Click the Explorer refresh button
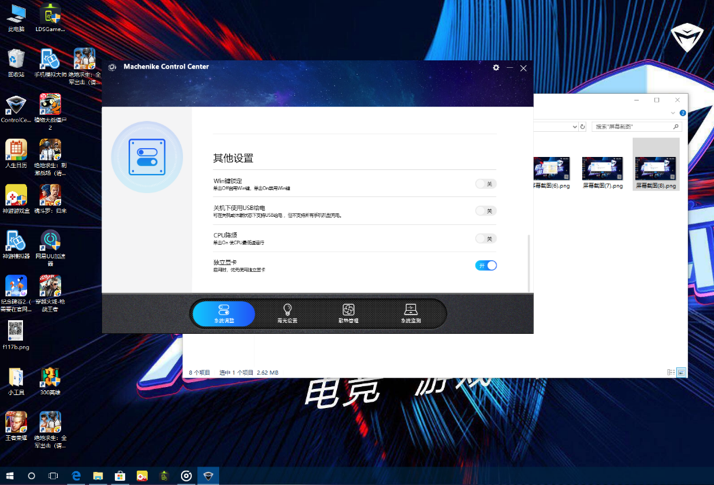 [x=582, y=127]
